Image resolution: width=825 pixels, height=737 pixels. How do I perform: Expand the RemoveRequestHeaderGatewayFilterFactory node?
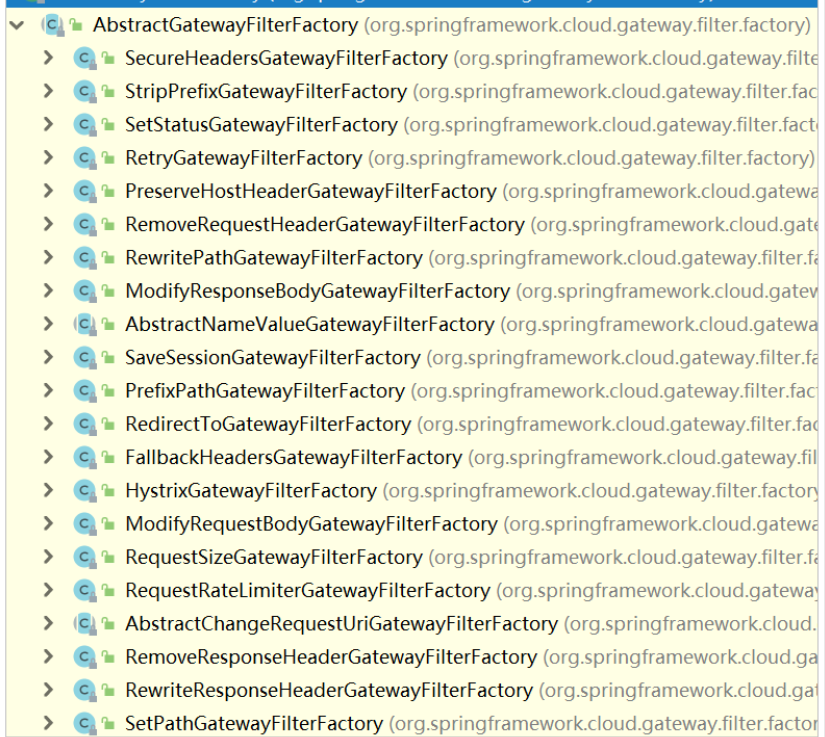48,224
